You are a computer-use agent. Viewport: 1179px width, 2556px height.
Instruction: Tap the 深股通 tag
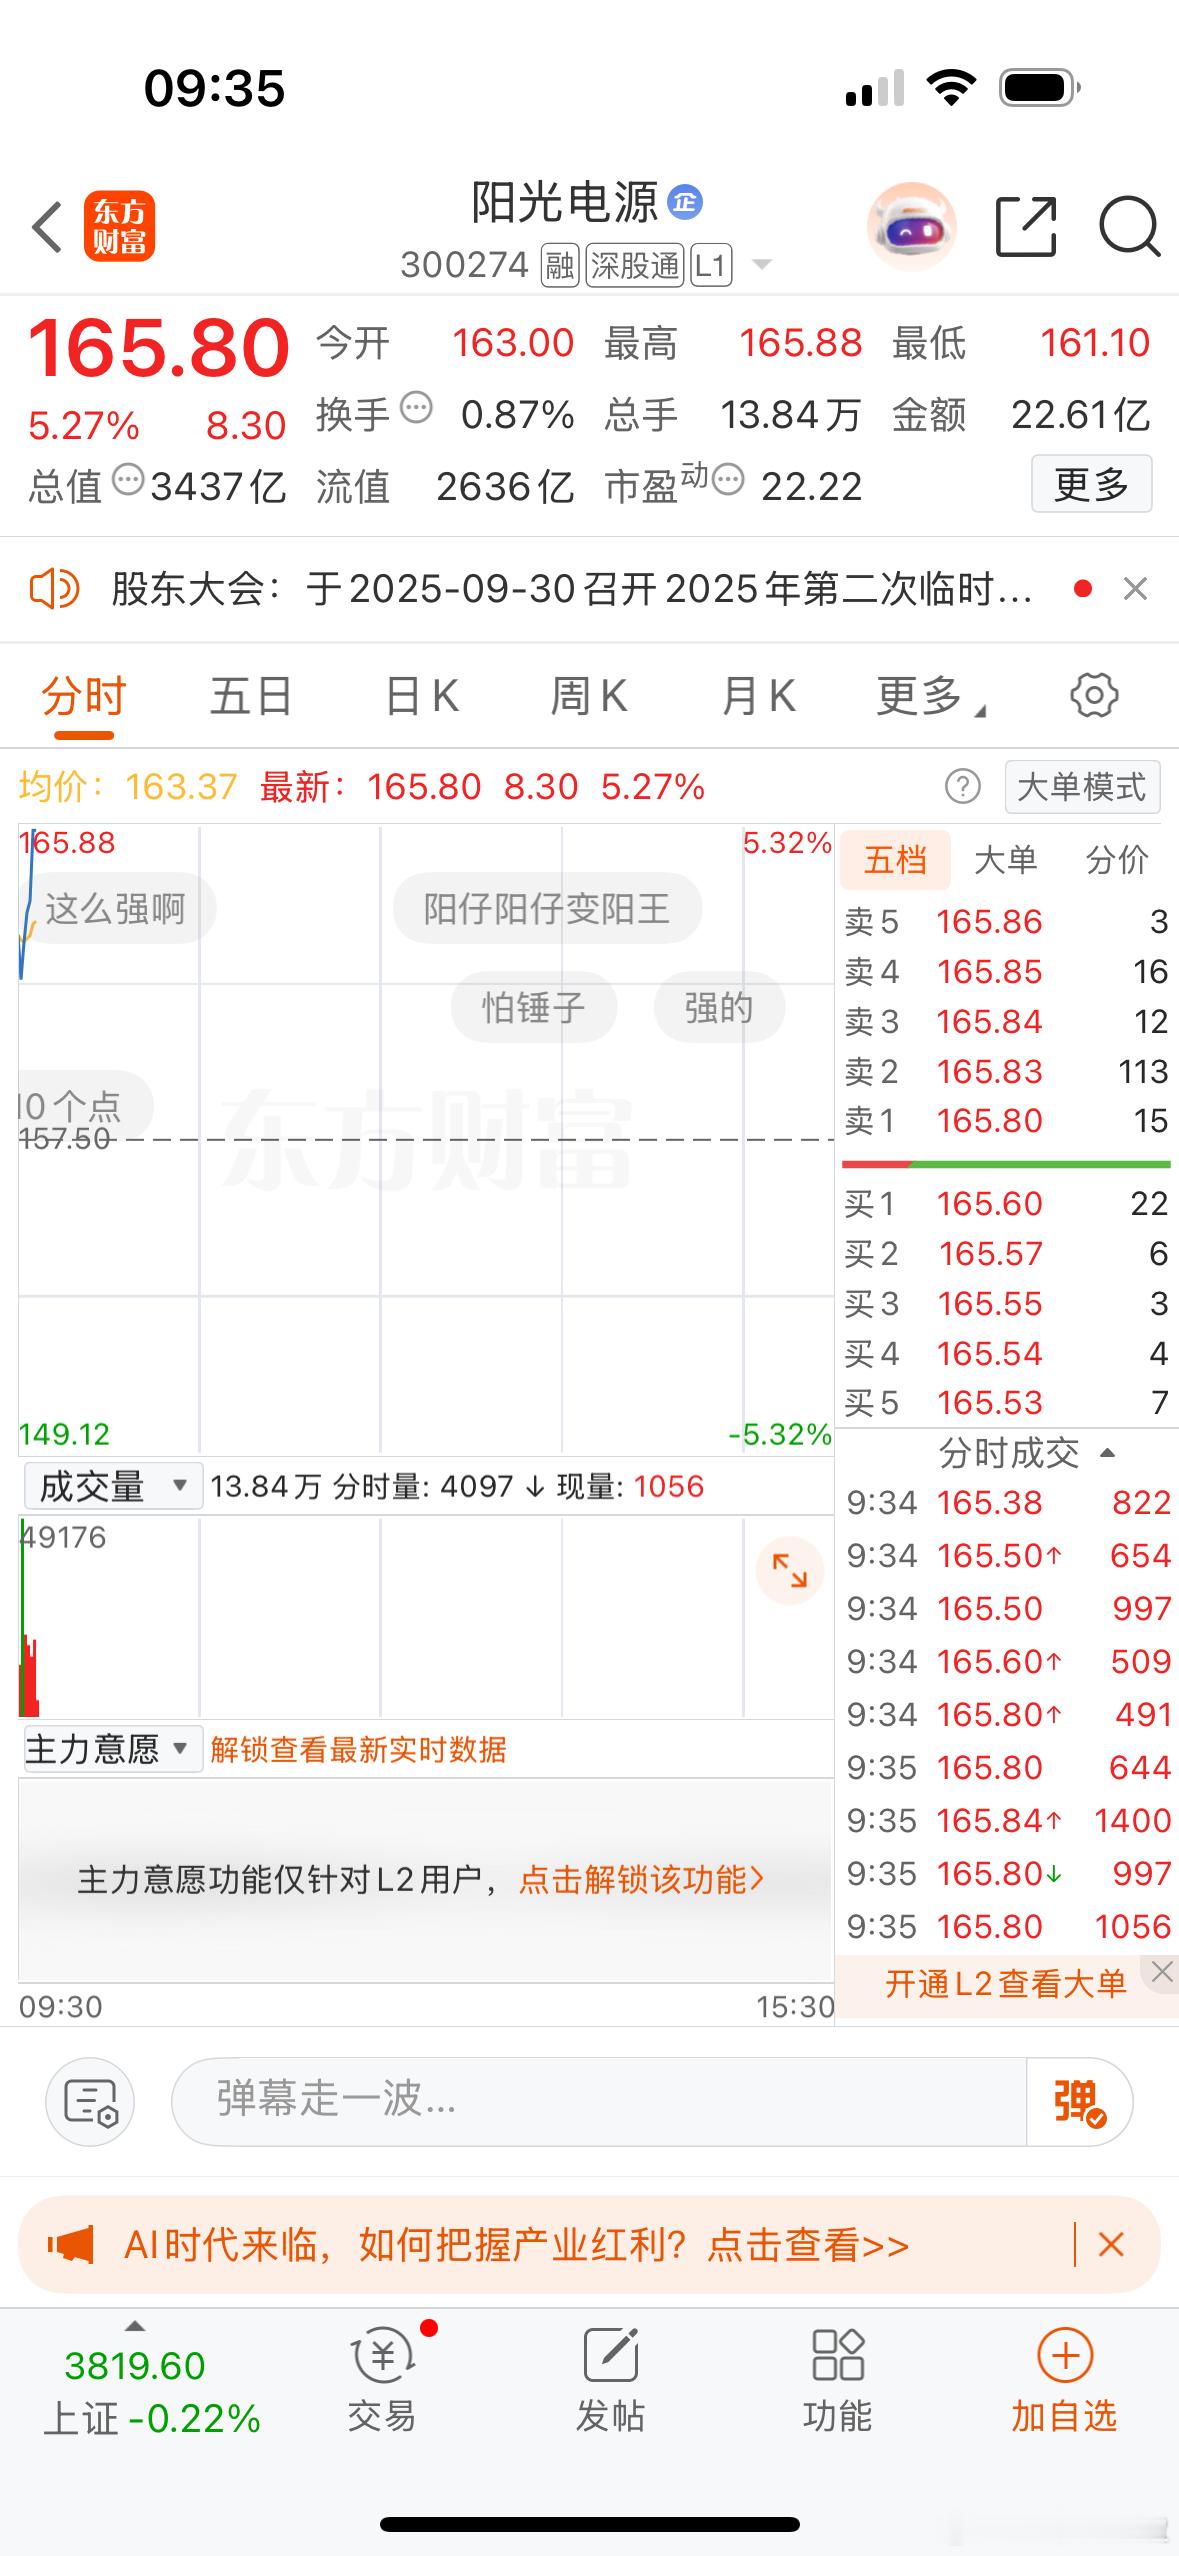click(634, 266)
